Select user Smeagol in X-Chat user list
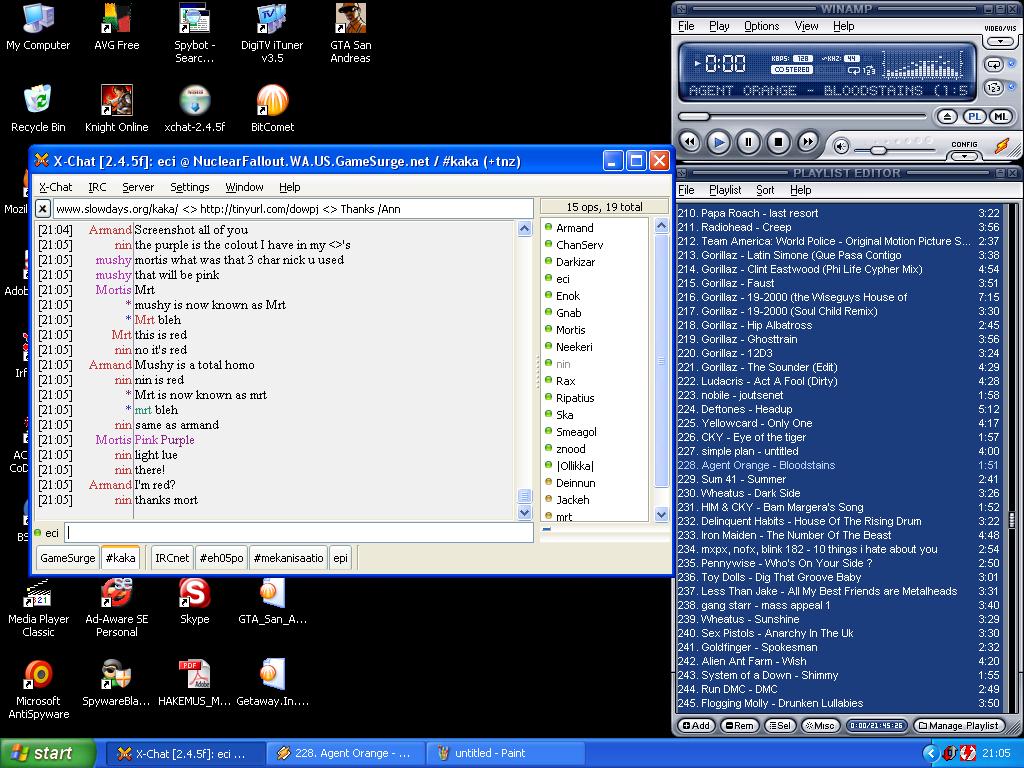1024x768 pixels. tap(576, 432)
